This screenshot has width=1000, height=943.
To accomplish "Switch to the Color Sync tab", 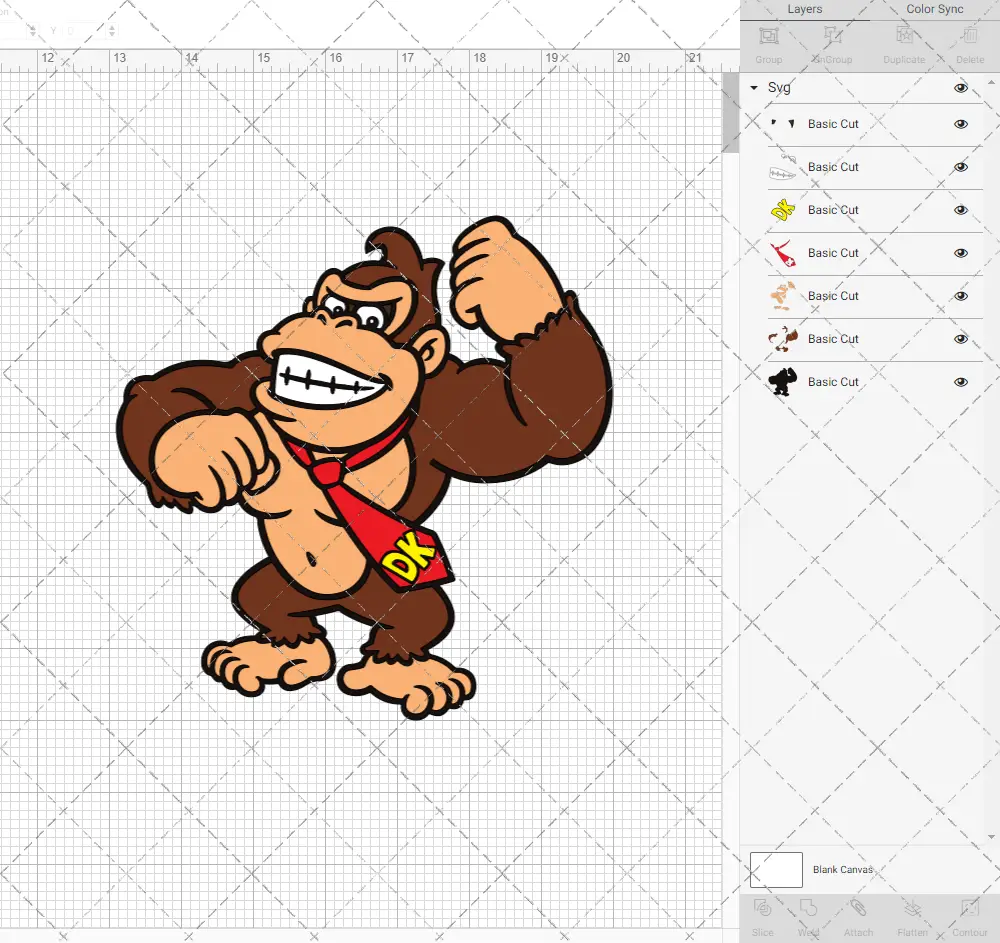I will click(x=934, y=10).
